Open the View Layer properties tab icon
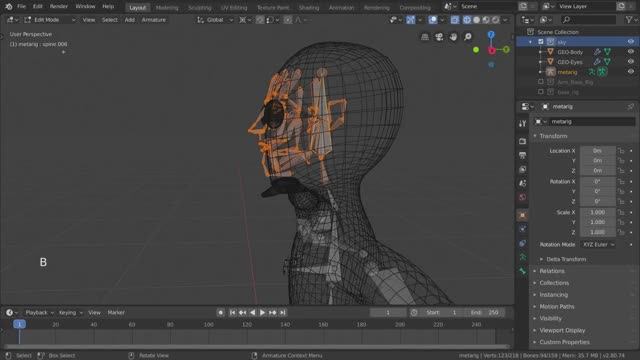This screenshot has width=640, height=360. coord(522,169)
